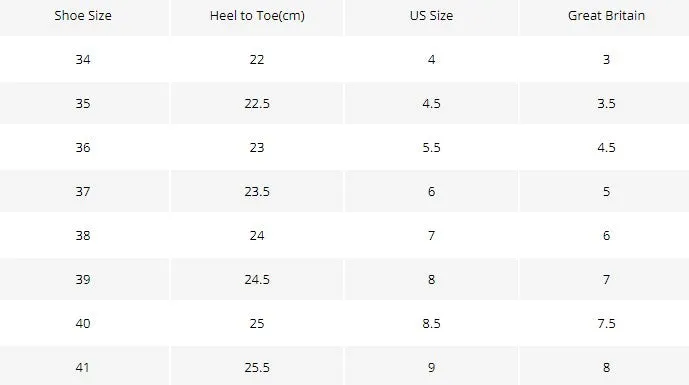Click the US Size column header
This screenshot has width=689, height=385.
click(x=431, y=16)
